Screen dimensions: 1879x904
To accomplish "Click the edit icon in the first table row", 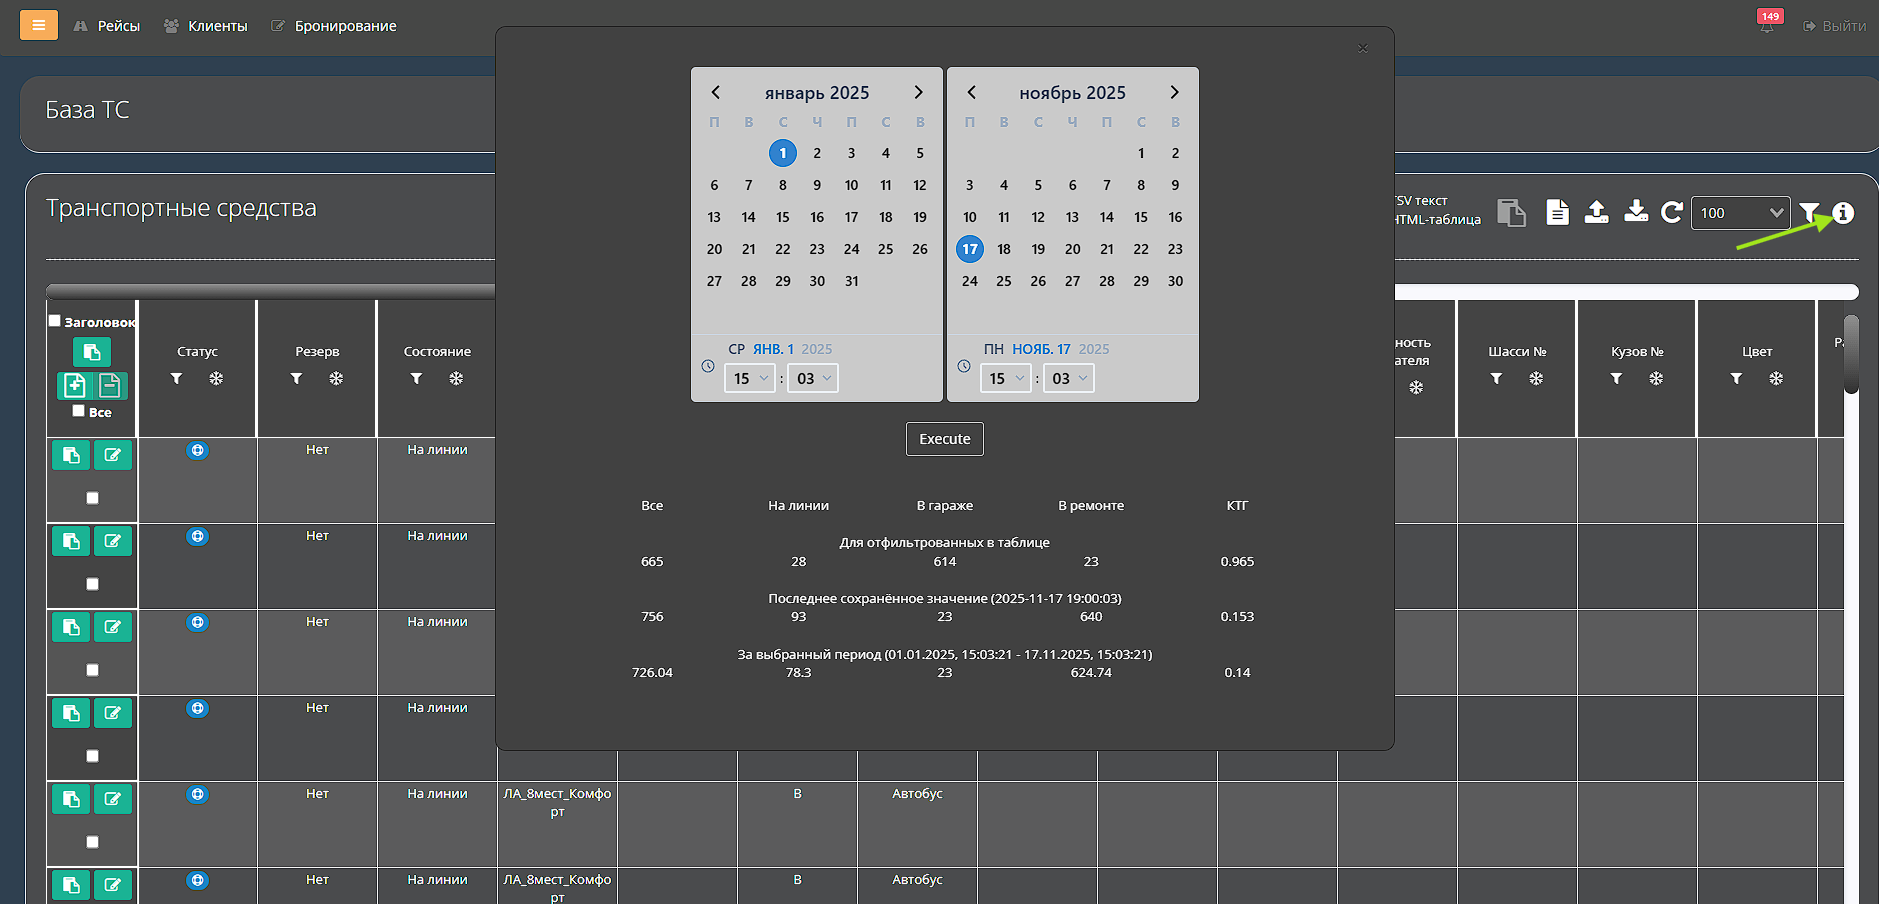I will 113,455.
